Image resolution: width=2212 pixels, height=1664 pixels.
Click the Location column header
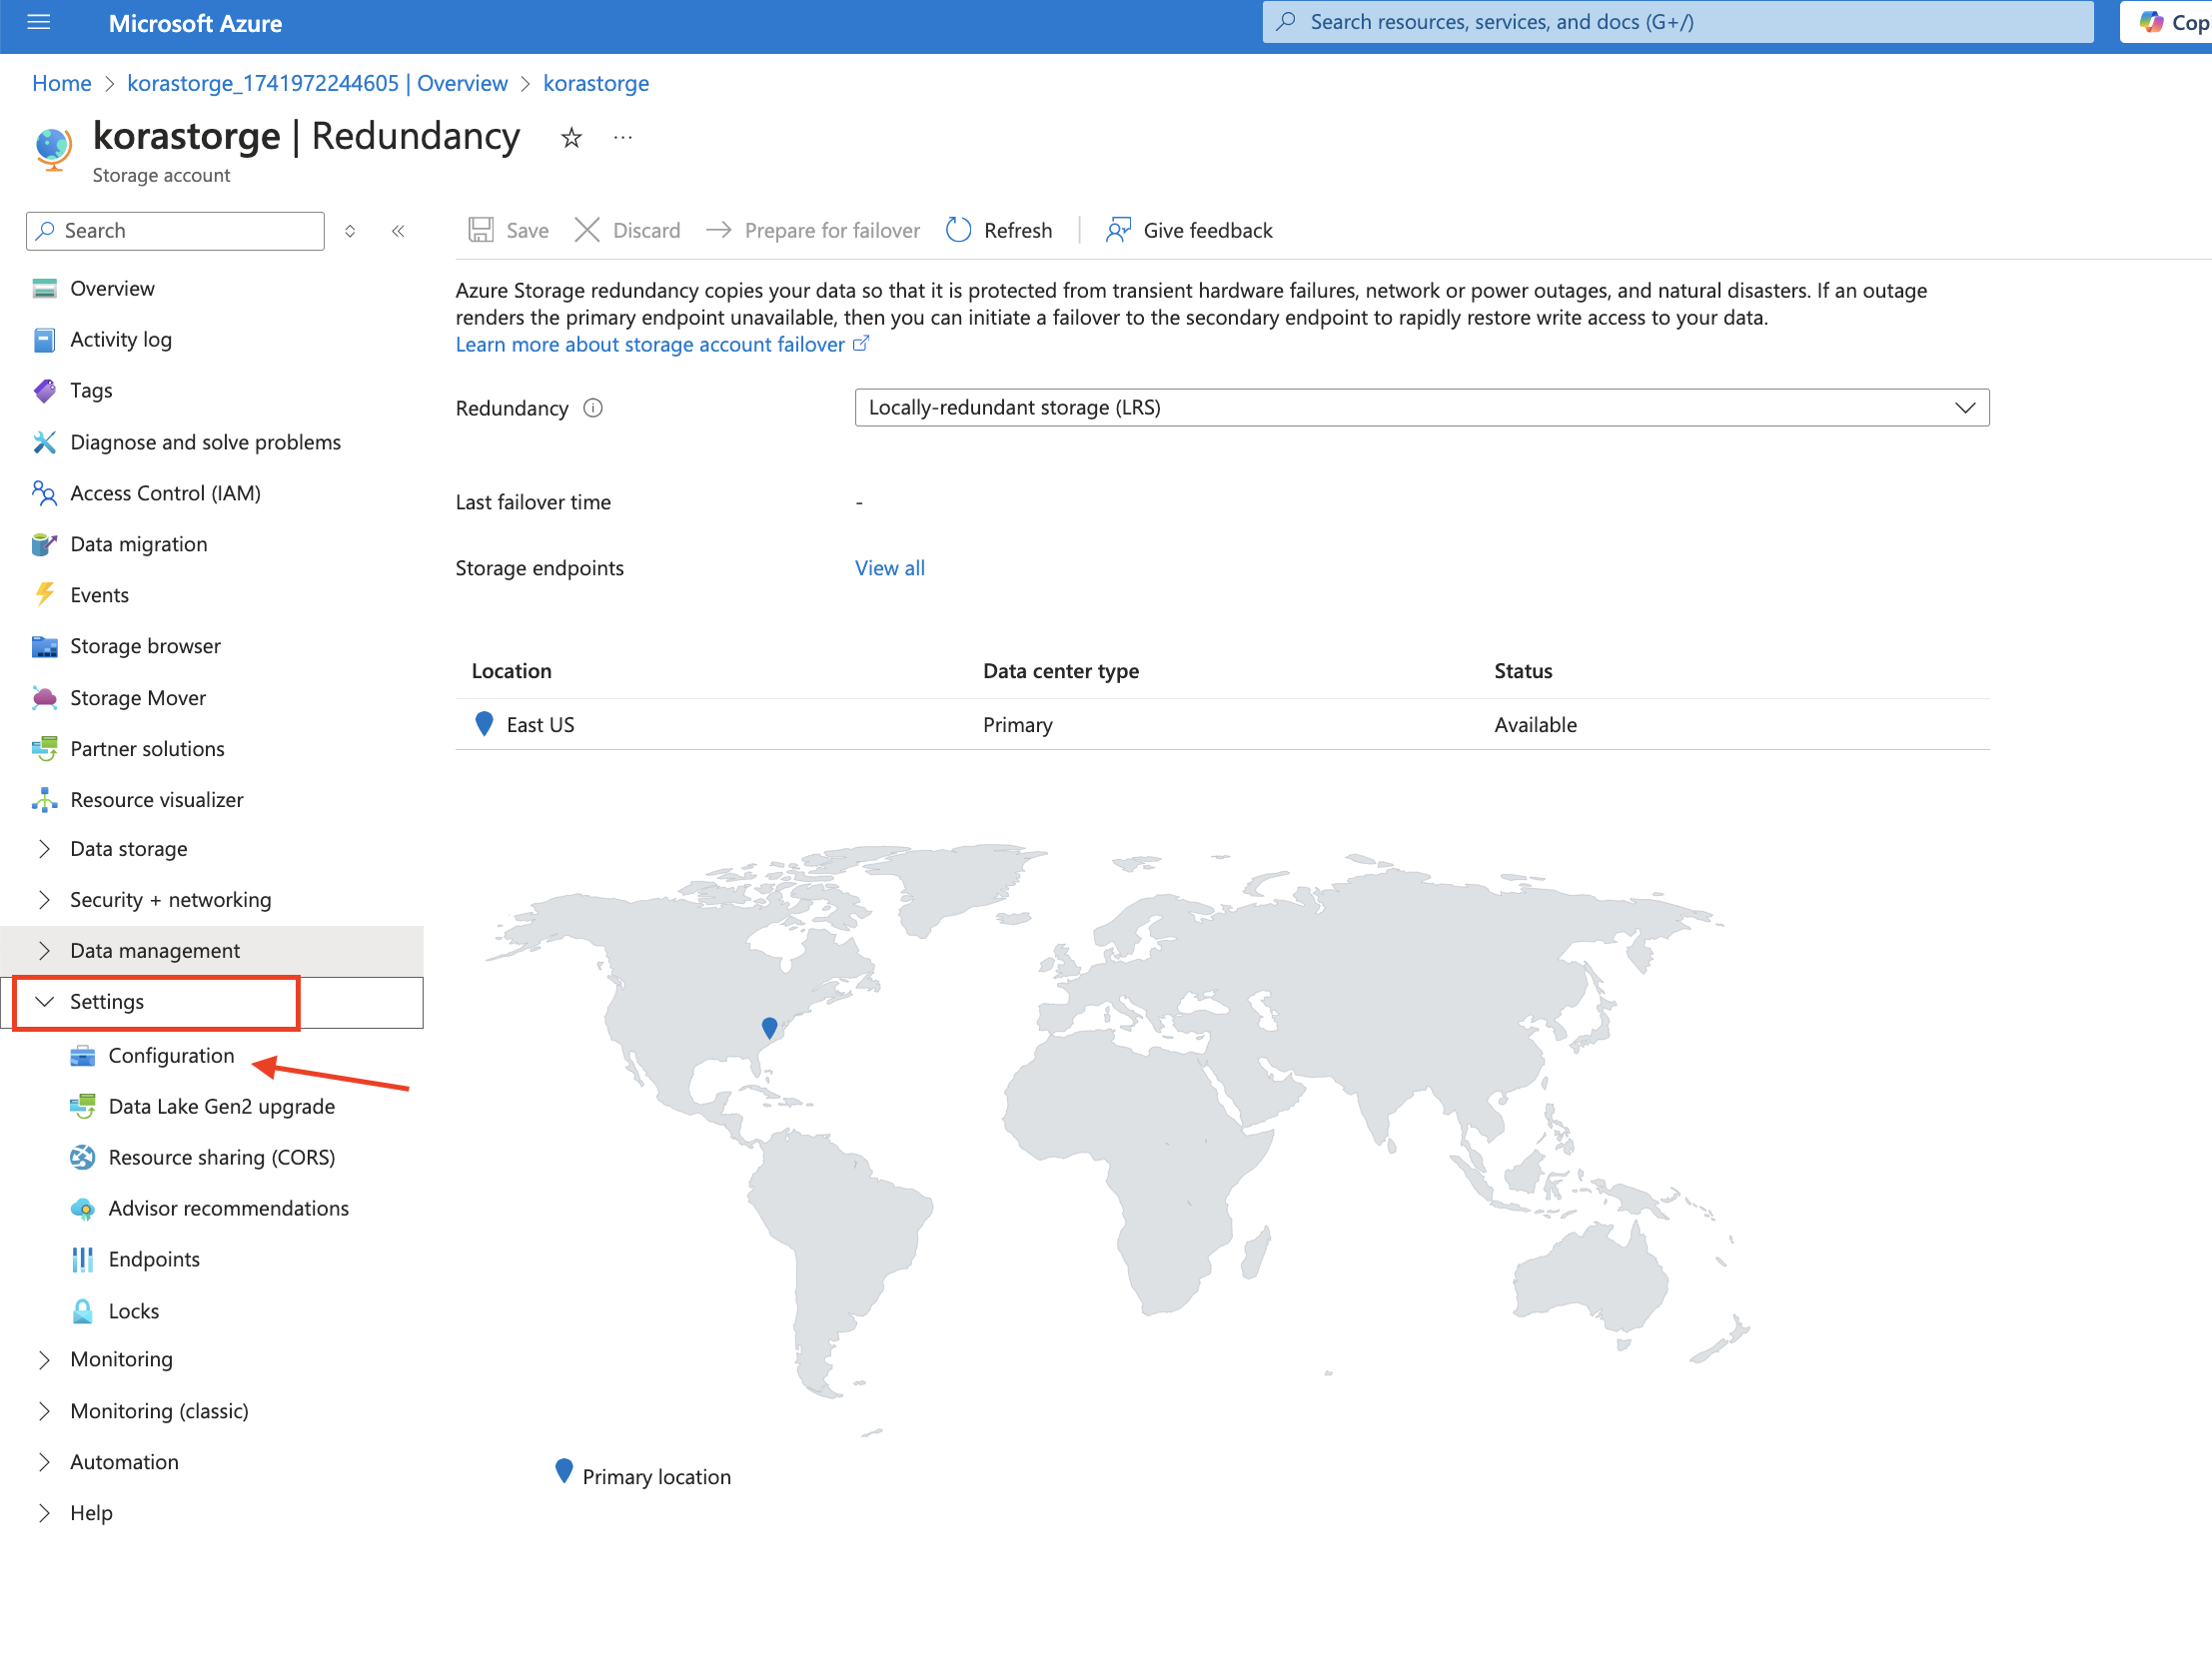511,672
